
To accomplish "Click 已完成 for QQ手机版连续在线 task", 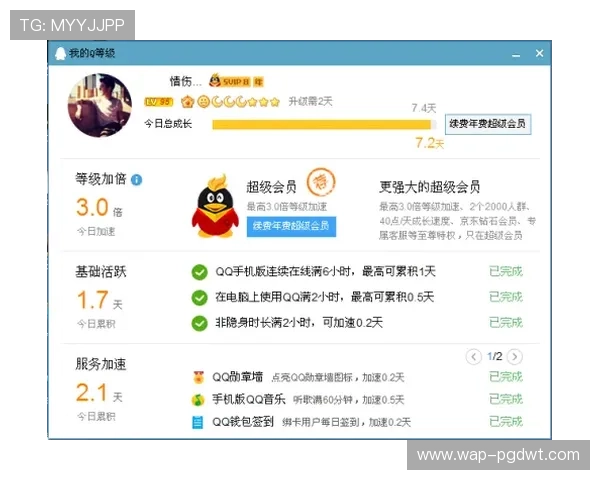I will coord(506,271).
